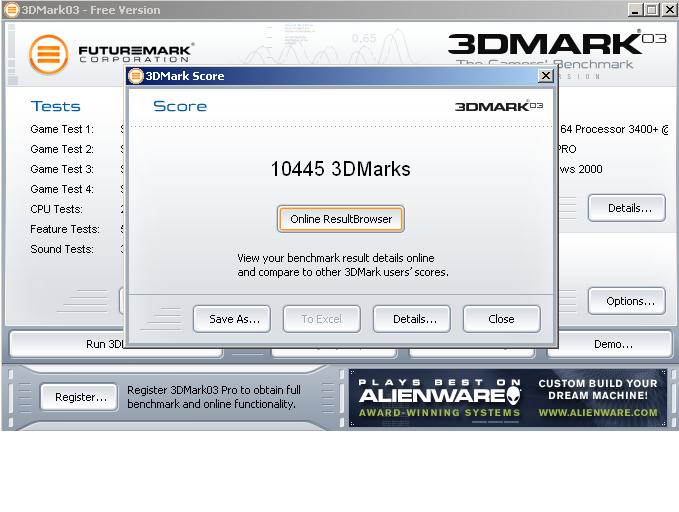Image resolution: width=679 pixels, height=512 pixels.
Task: Close the 3DMark03 main window
Action: click(669, 10)
